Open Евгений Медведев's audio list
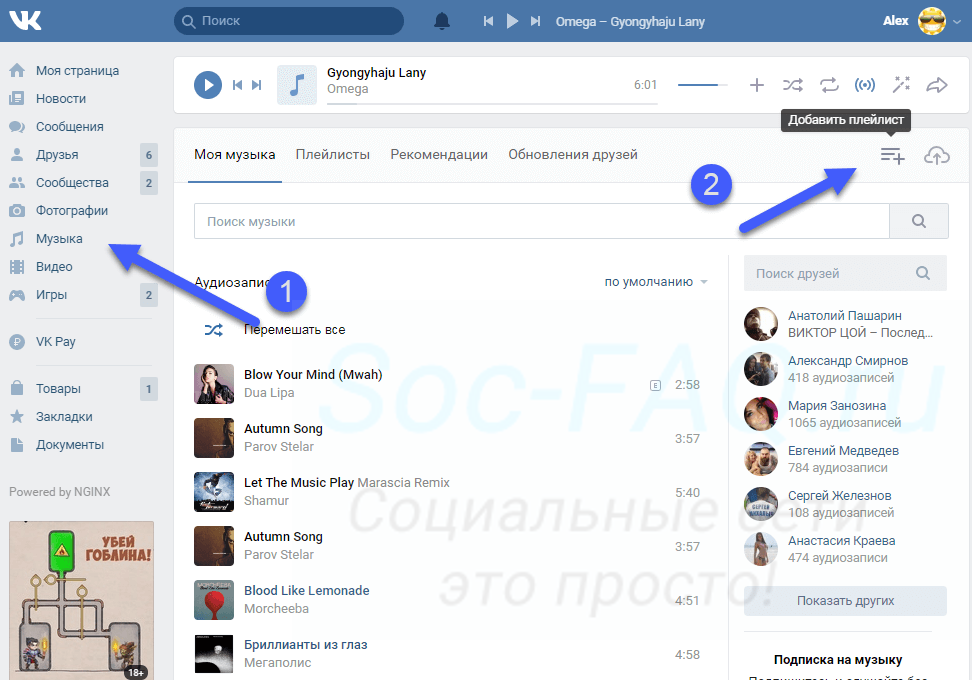Viewport: 972px width, 680px height. tap(845, 459)
